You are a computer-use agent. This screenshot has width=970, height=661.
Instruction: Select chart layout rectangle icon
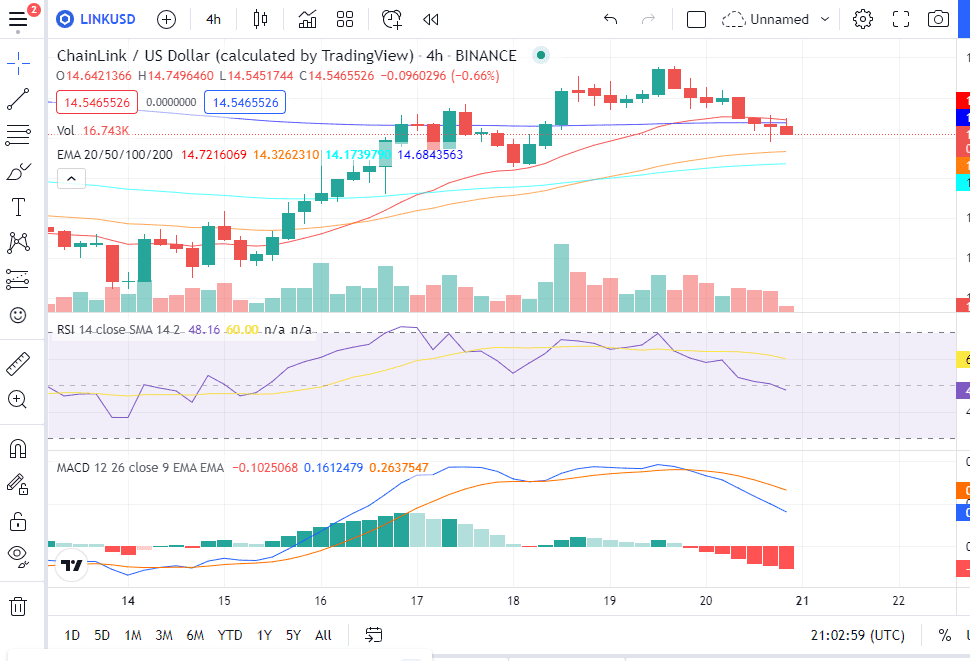[x=697, y=20]
